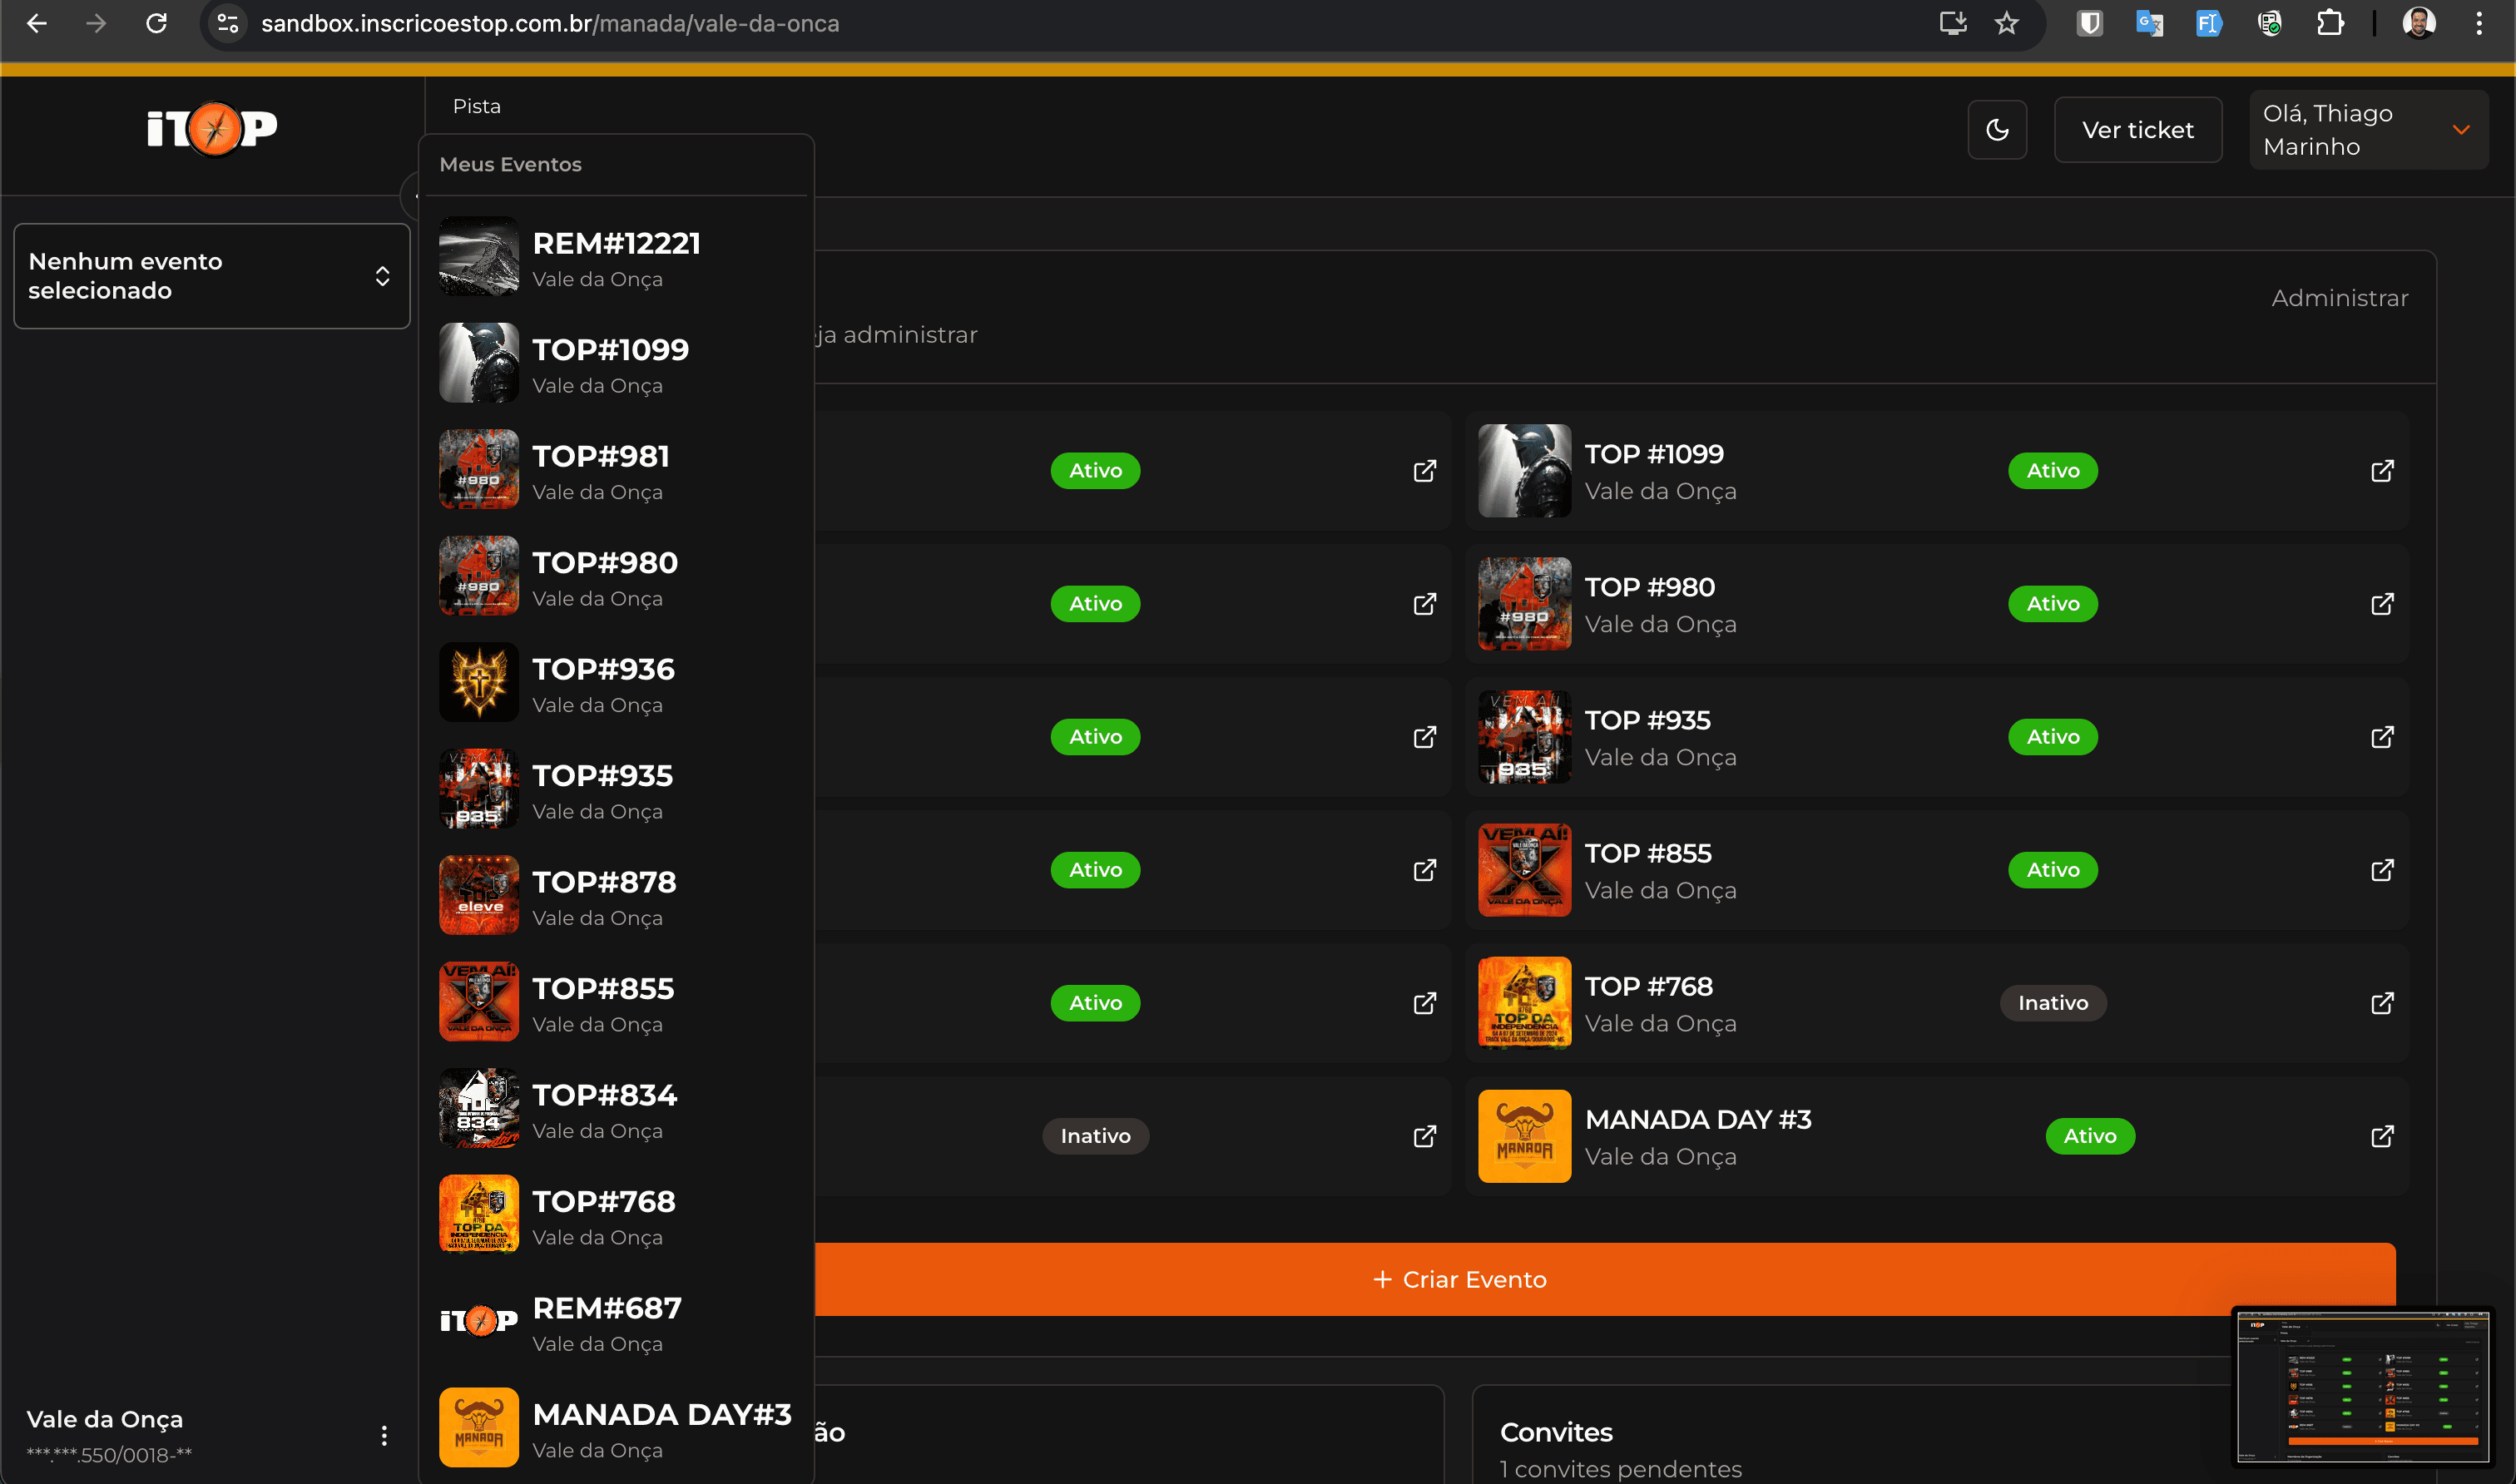This screenshot has width=2516, height=1484.
Task: Open MANADA DAY #3 card external link icon
Action: (2382, 1136)
